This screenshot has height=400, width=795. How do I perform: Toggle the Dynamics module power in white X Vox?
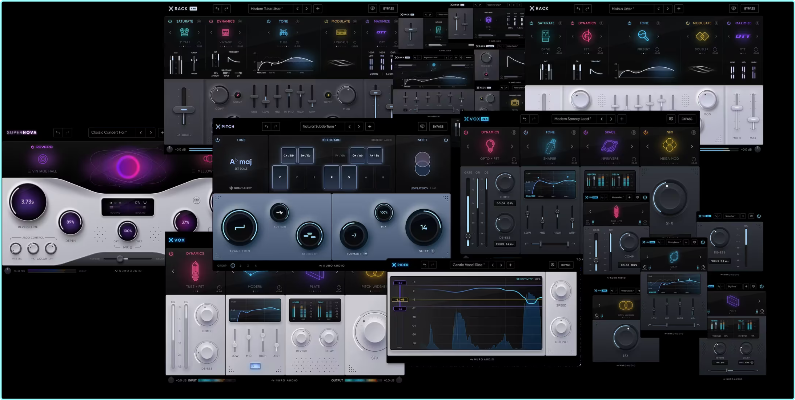click(x=170, y=253)
